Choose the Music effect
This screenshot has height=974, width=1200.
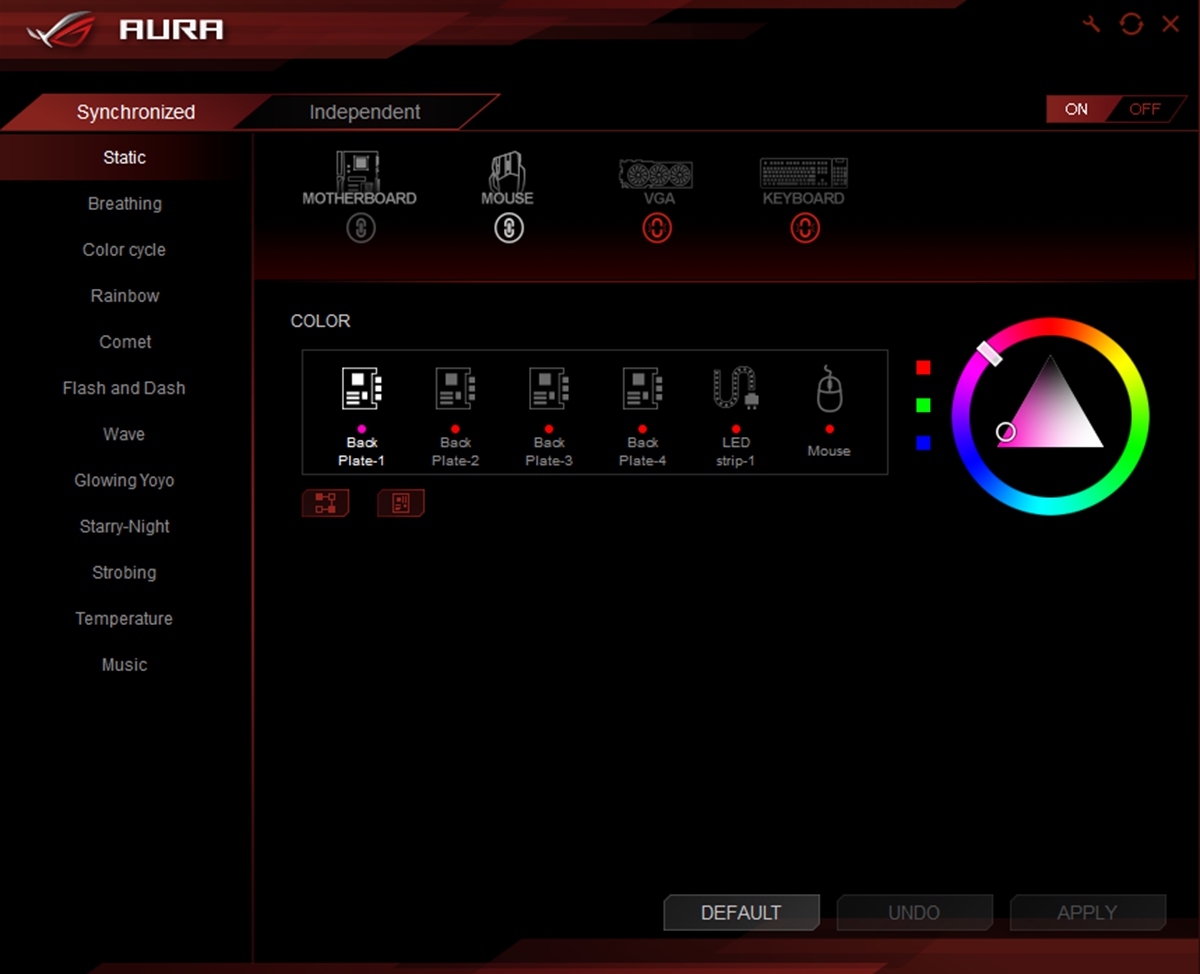tap(125, 664)
